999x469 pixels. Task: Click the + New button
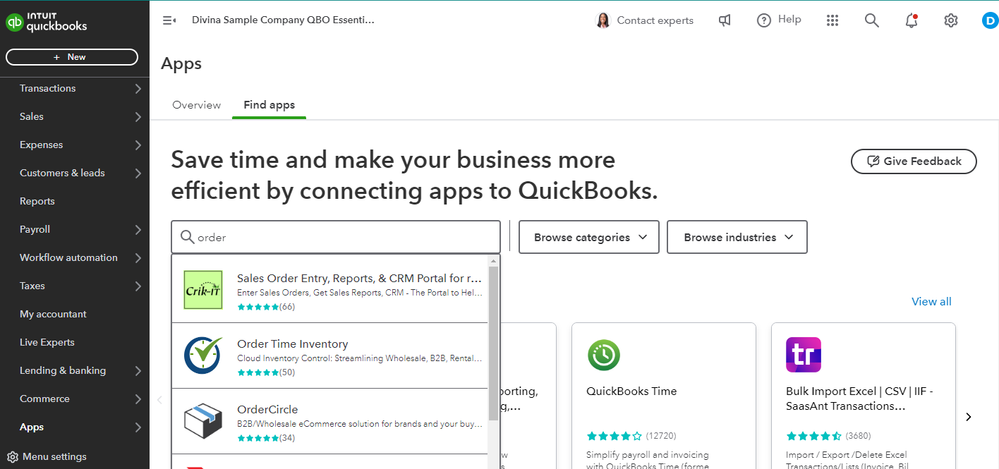(71, 57)
